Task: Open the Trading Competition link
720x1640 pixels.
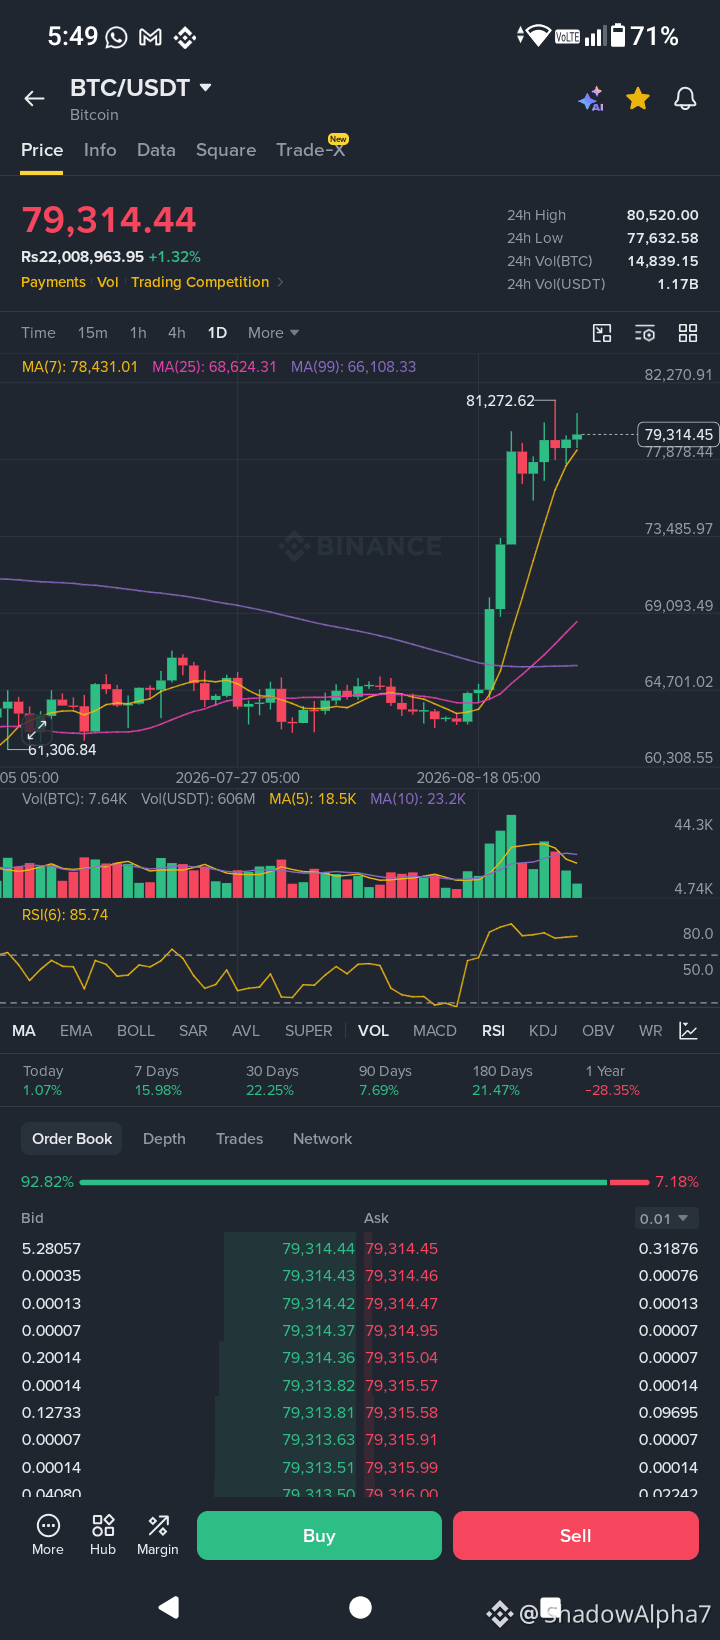Action: (200, 282)
